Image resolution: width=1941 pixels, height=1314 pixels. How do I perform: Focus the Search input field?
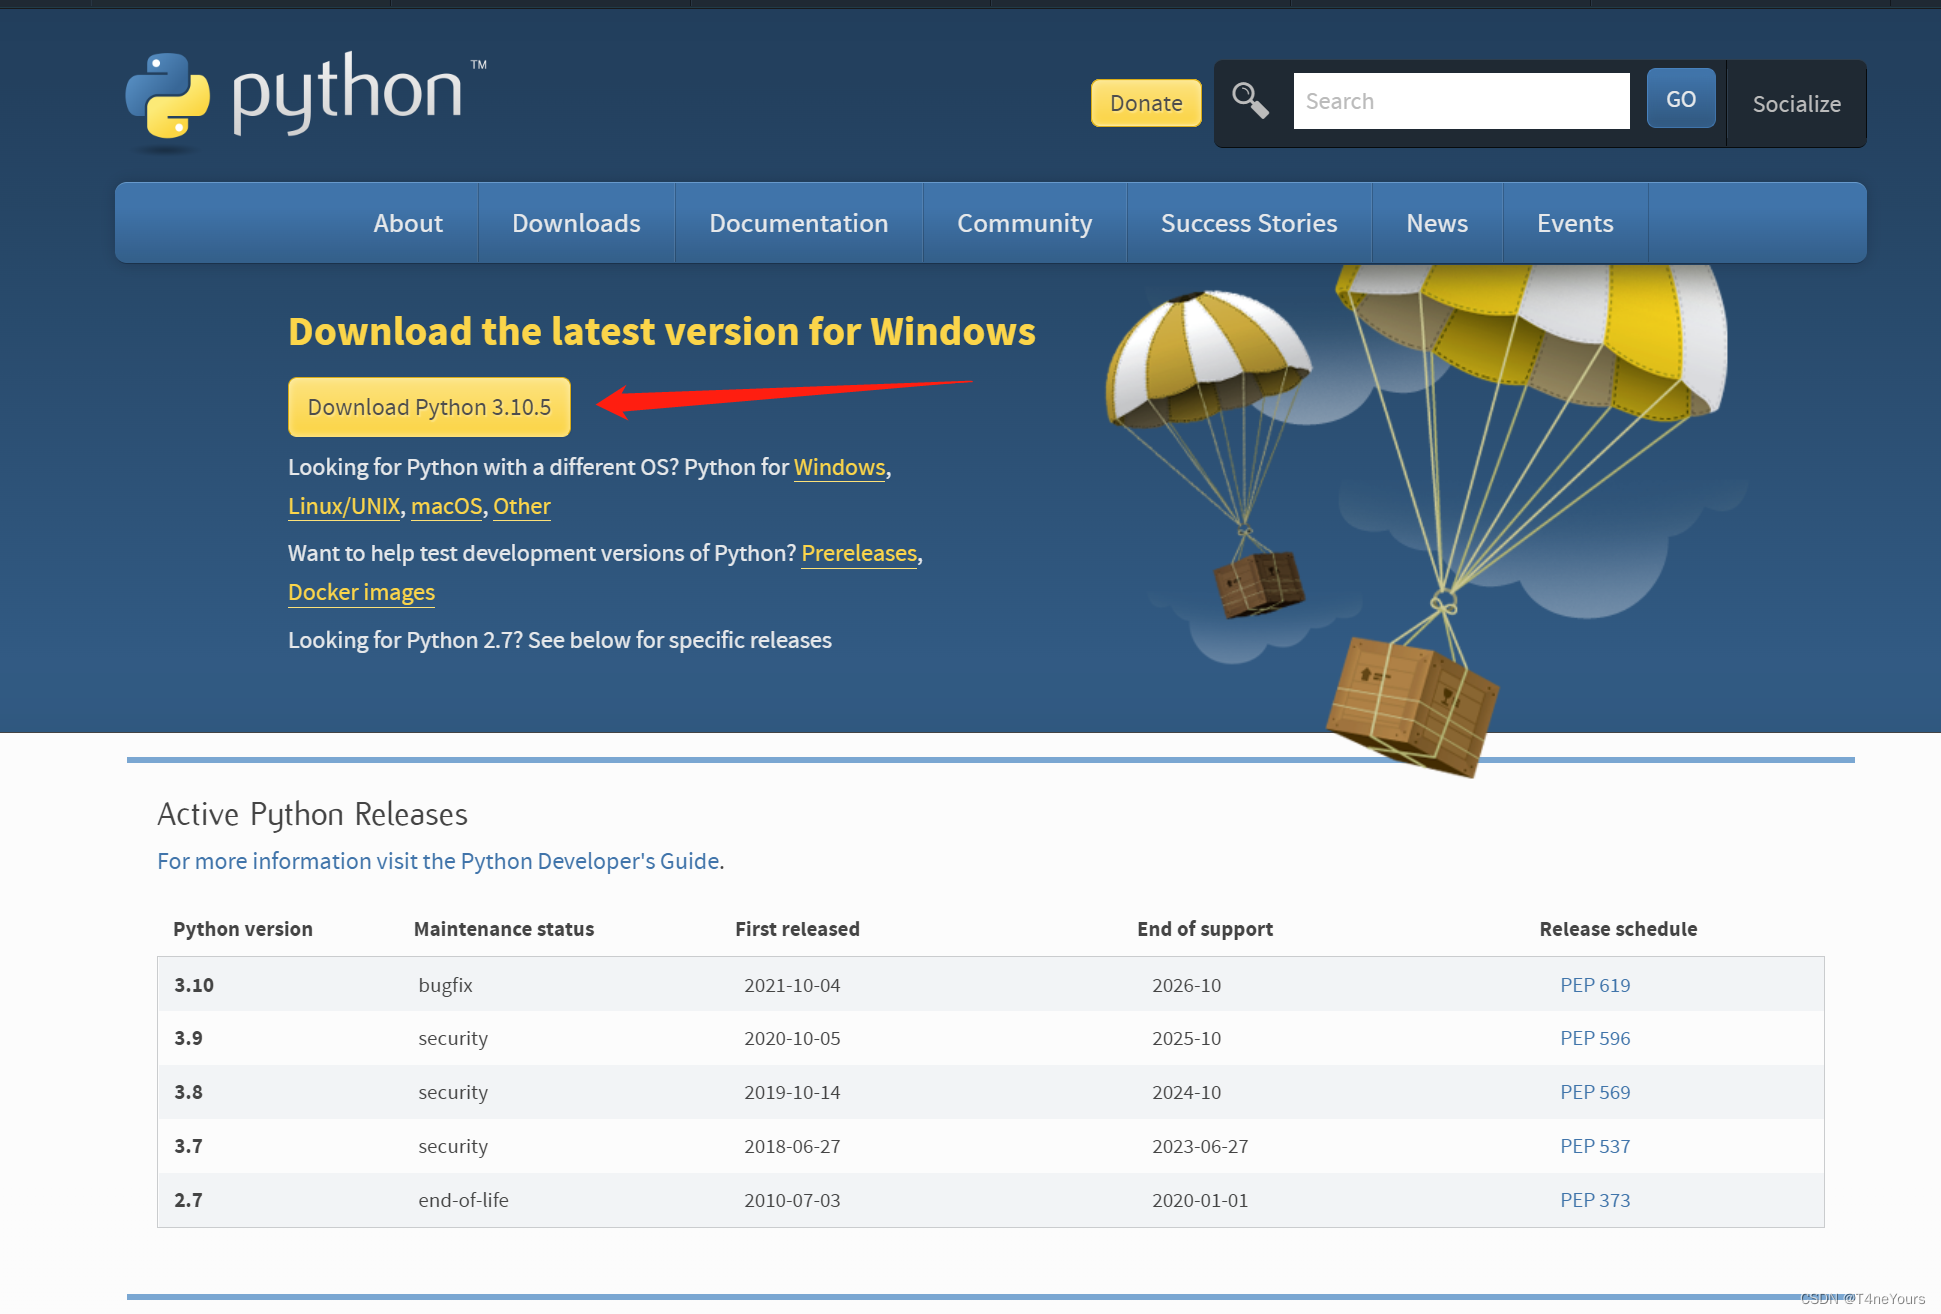pyautogui.click(x=1461, y=101)
